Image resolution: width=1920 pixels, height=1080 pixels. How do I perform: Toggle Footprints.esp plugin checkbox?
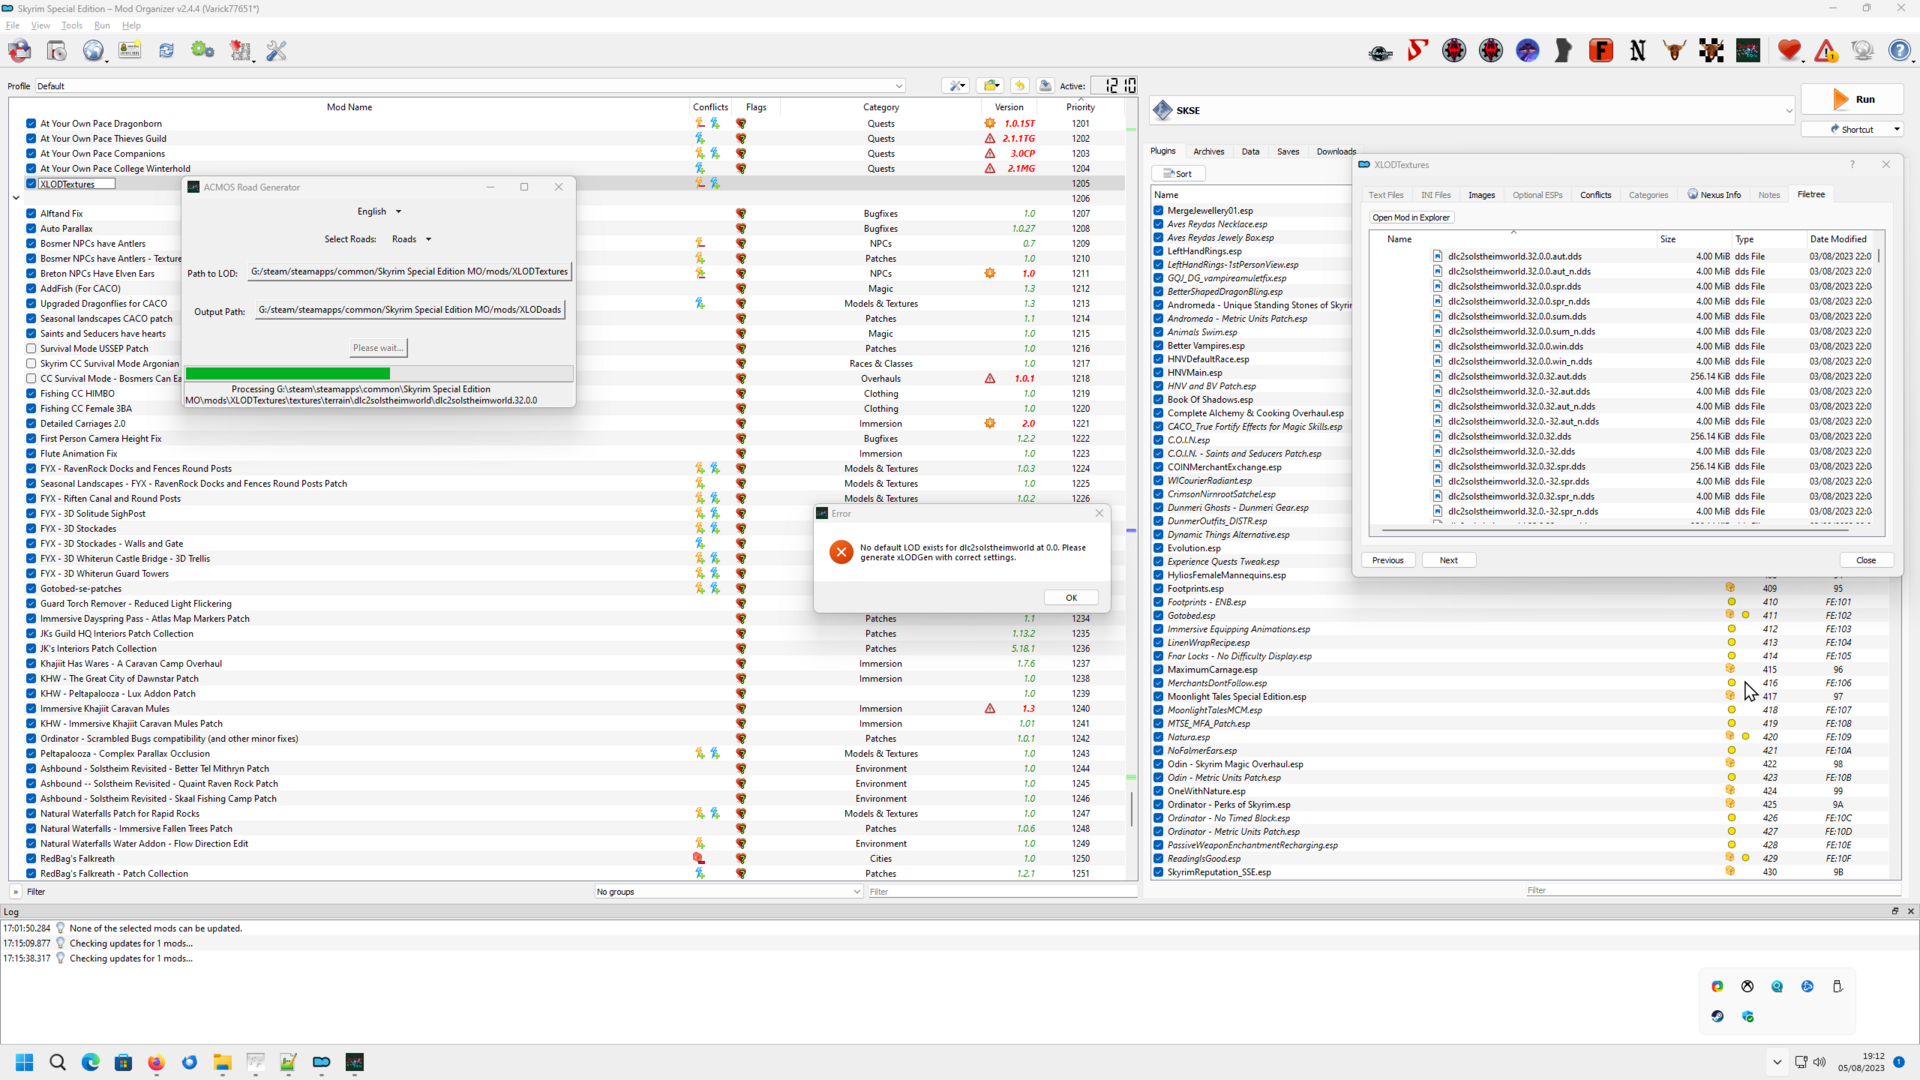(1158, 589)
